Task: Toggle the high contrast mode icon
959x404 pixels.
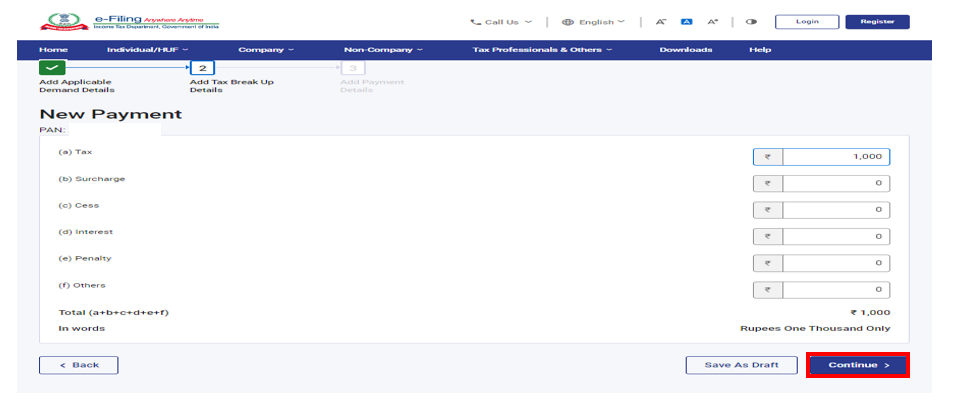Action: click(751, 22)
